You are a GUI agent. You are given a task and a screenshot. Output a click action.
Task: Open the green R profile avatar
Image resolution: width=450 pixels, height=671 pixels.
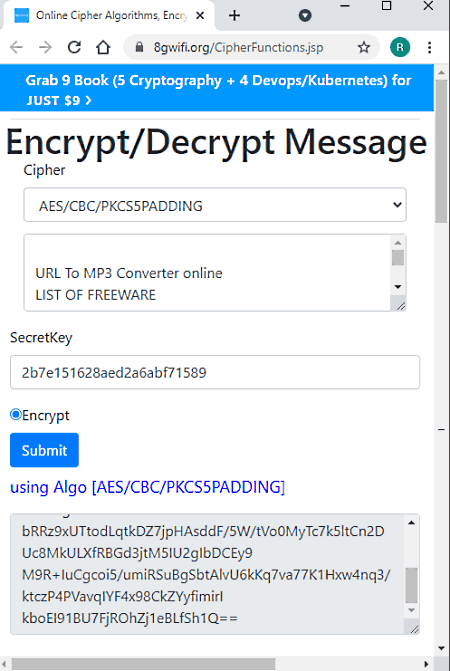point(400,47)
